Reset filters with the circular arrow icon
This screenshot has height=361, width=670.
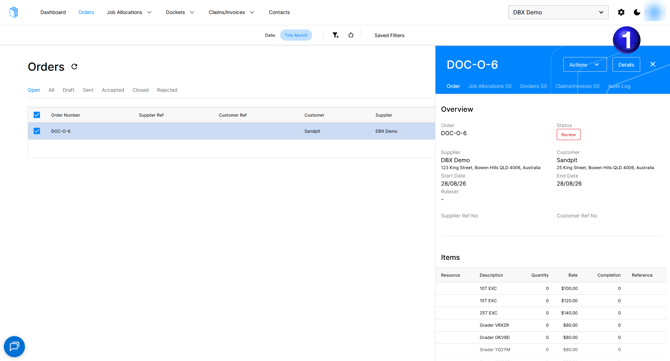point(351,35)
